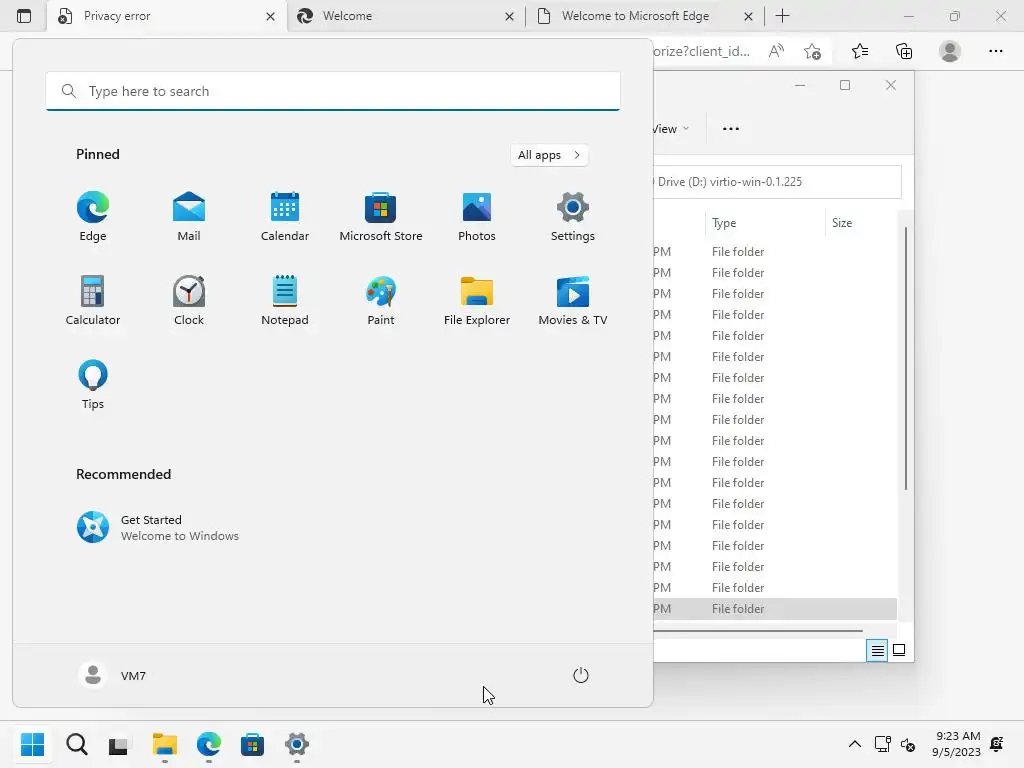Image resolution: width=1024 pixels, height=768 pixels.
Task: Open See more options in File Explorer
Action: (731, 129)
